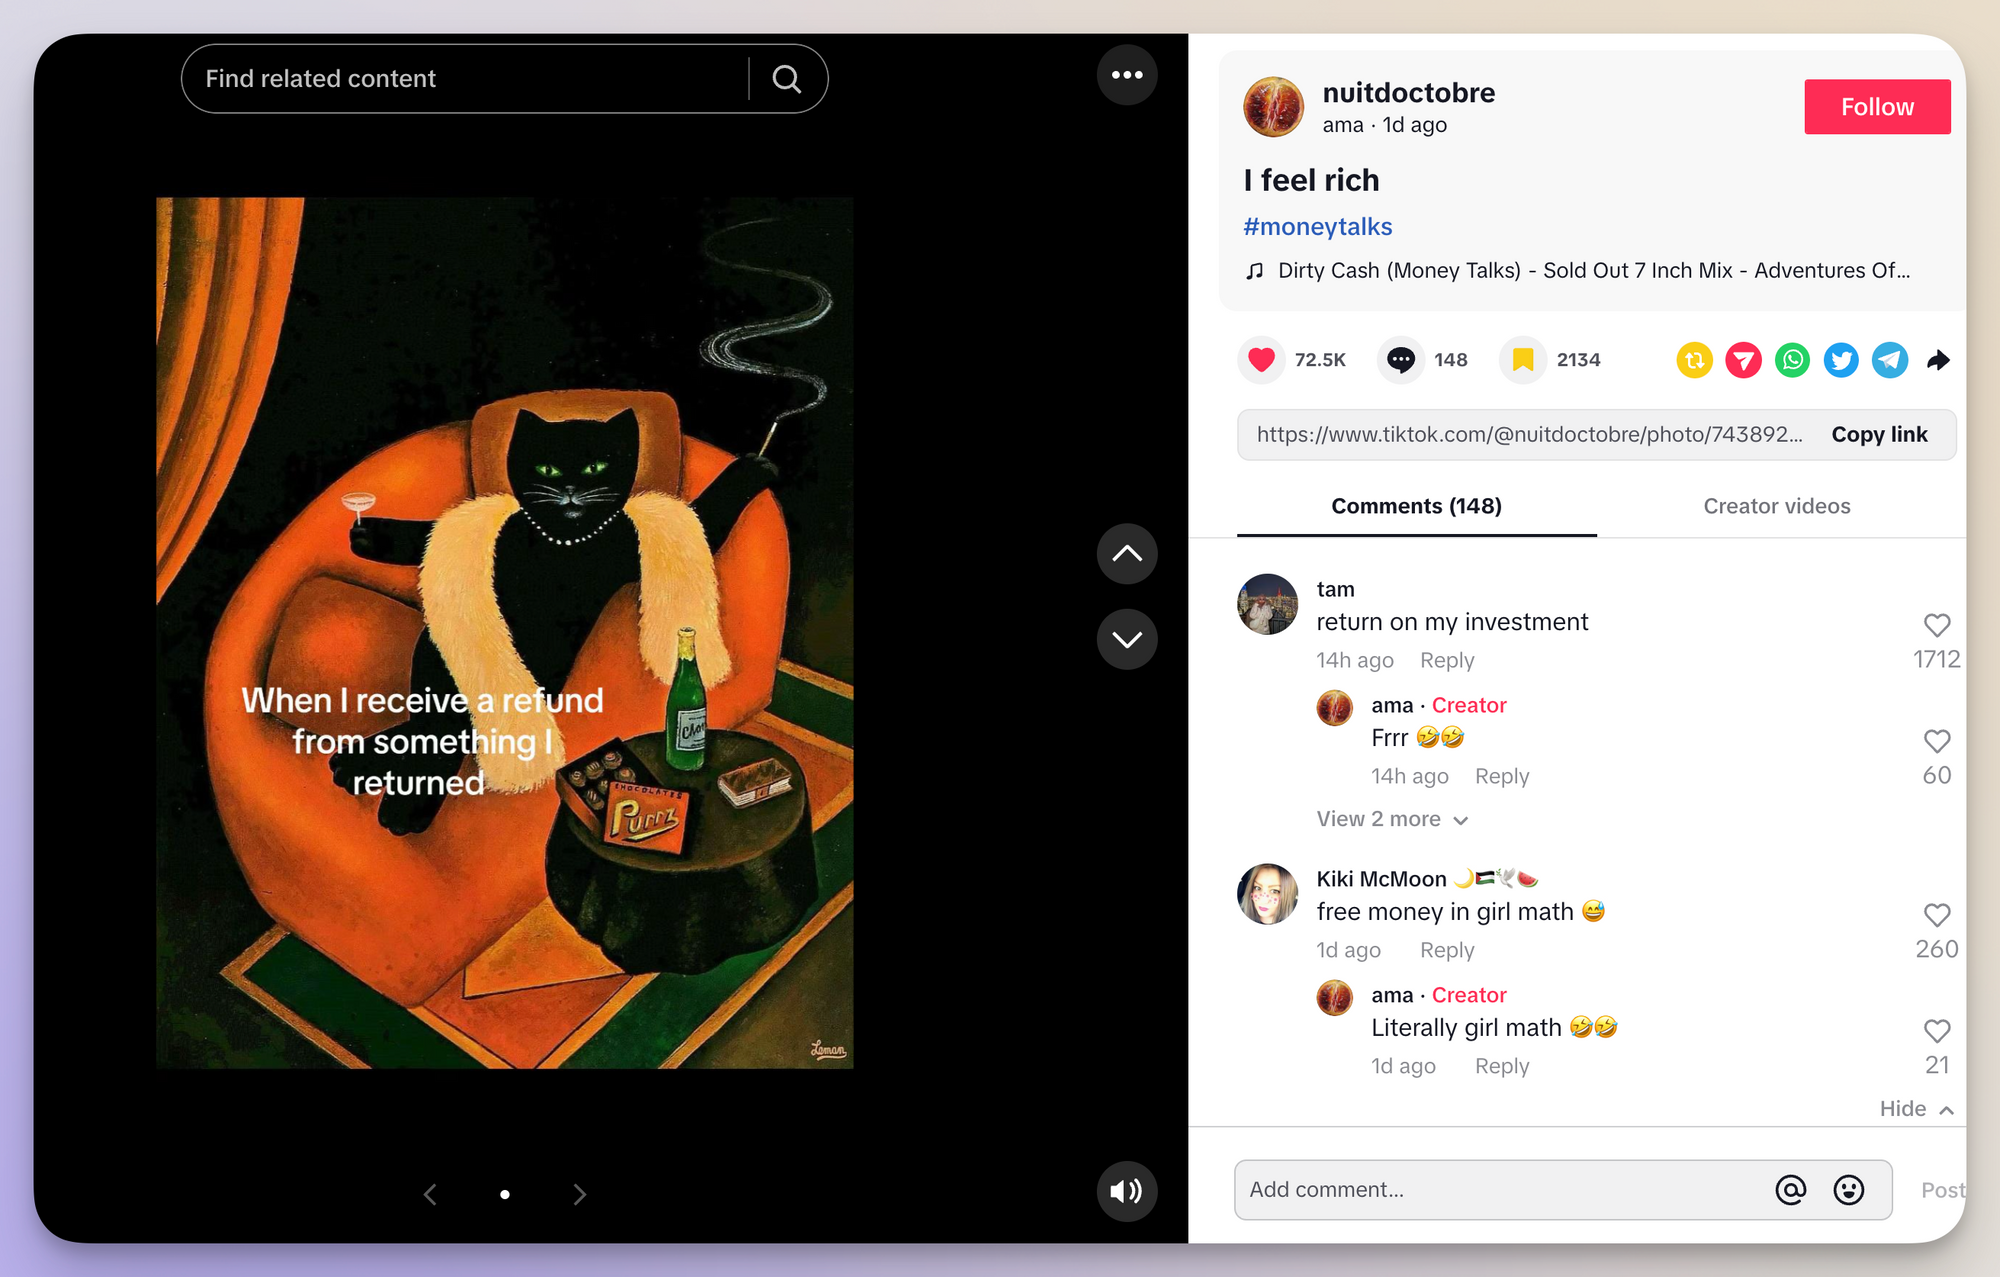
Task: Open the three-dots more options menu
Action: point(1127,75)
